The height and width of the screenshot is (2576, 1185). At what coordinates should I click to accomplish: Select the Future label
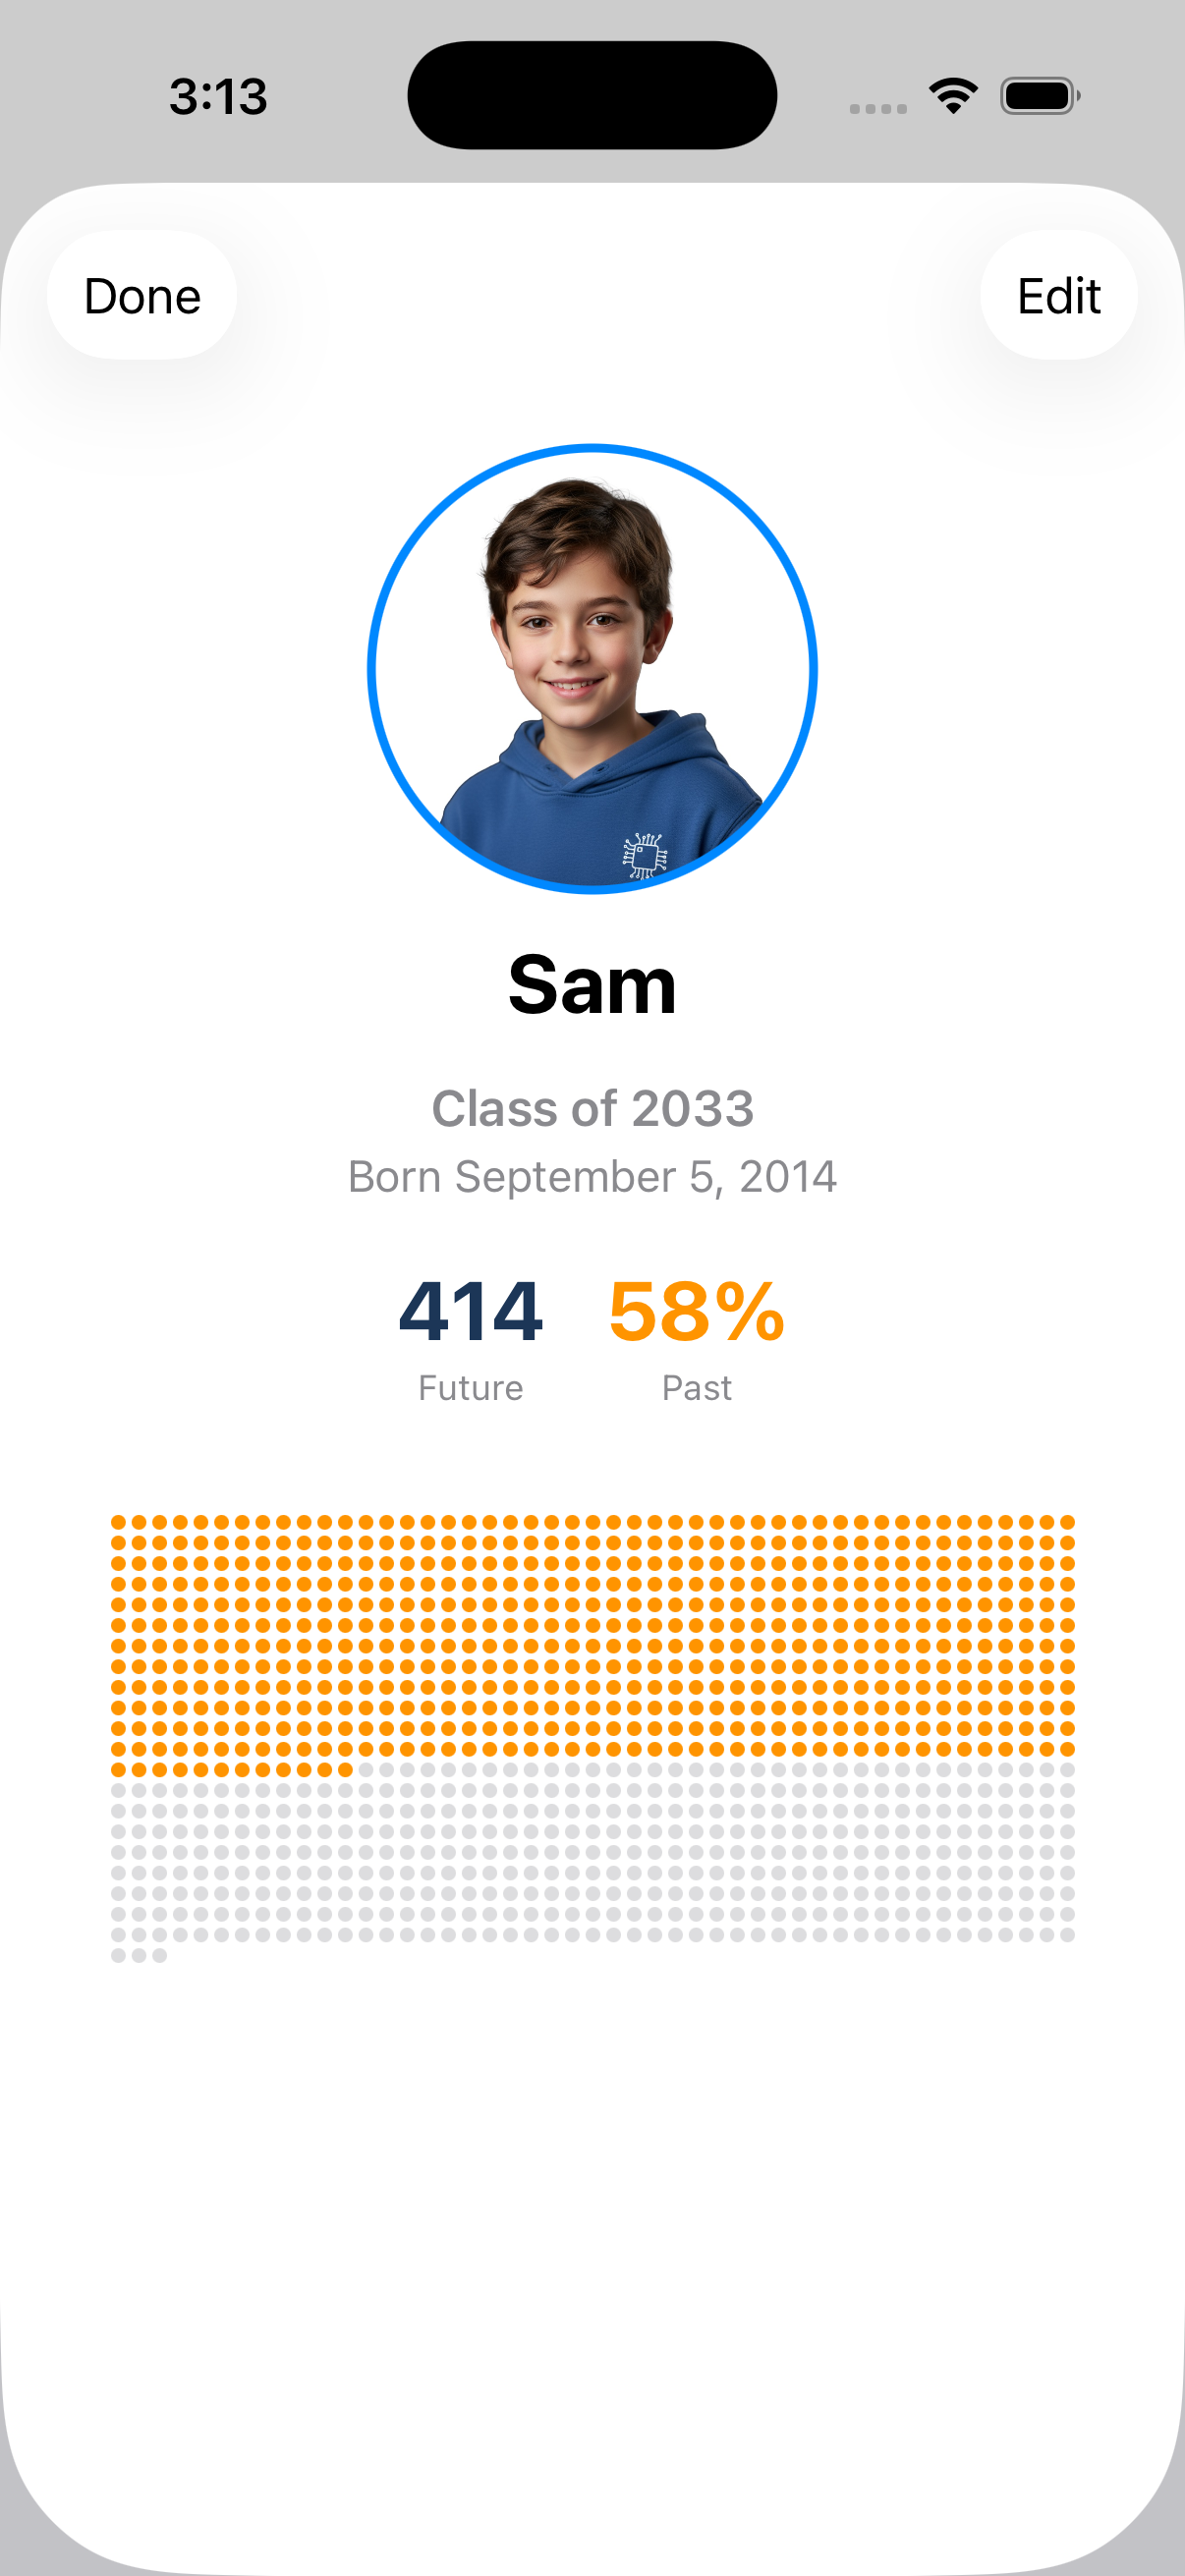pos(470,1388)
